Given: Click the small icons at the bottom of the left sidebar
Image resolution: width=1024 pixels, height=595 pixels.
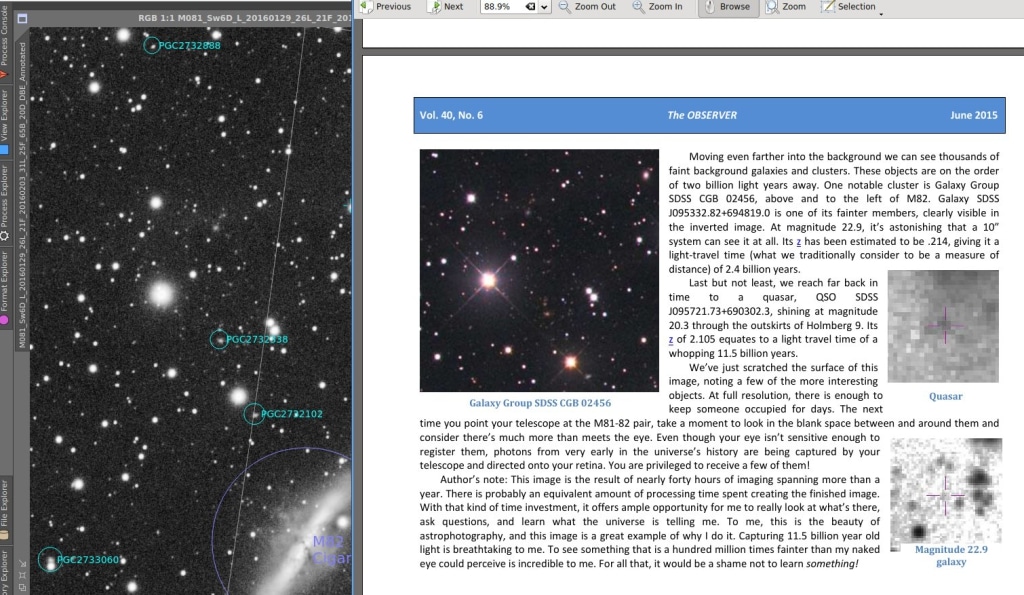Looking at the screenshot, I should (23, 574).
